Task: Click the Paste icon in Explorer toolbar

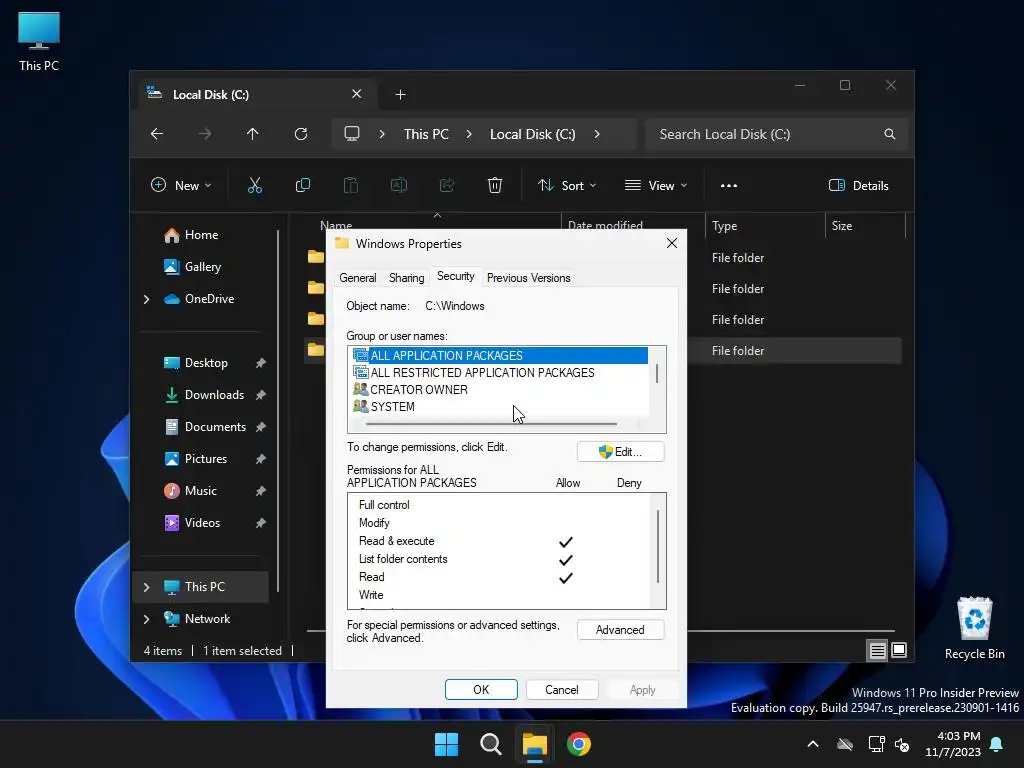Action: (351, 185)
